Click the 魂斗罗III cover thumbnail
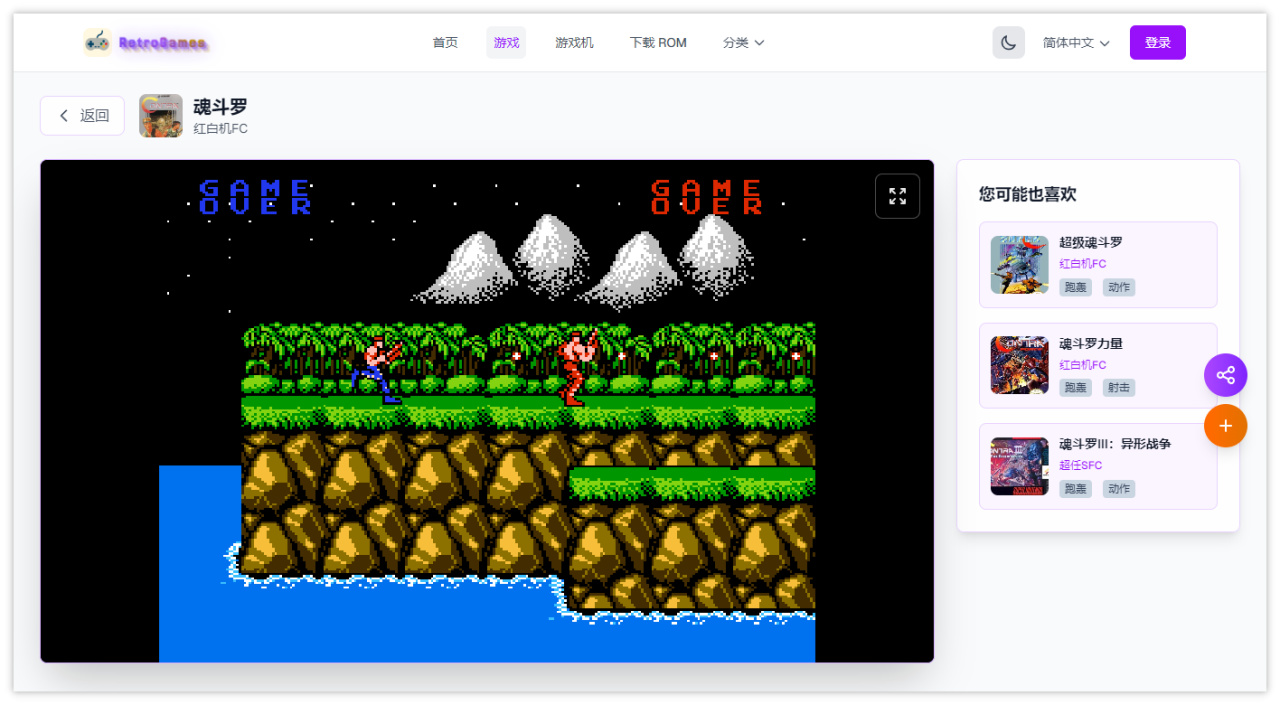This screenshot has height=705, width=1280. pyautogui.click(x=1020, y=466)
